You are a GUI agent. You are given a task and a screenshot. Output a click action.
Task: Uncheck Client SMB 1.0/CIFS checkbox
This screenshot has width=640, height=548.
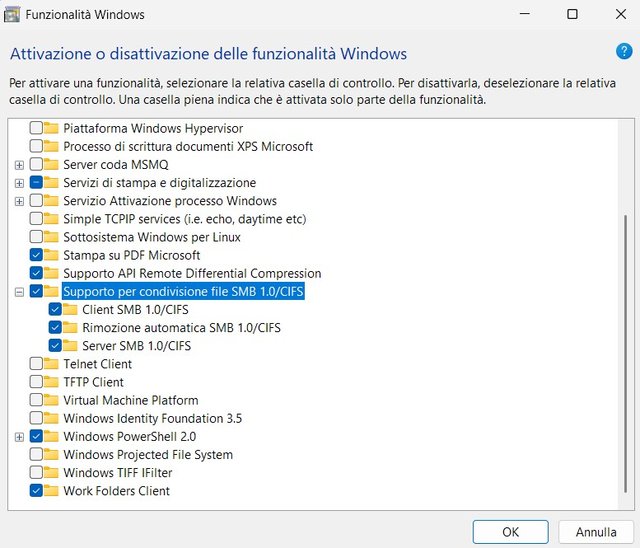55,309
